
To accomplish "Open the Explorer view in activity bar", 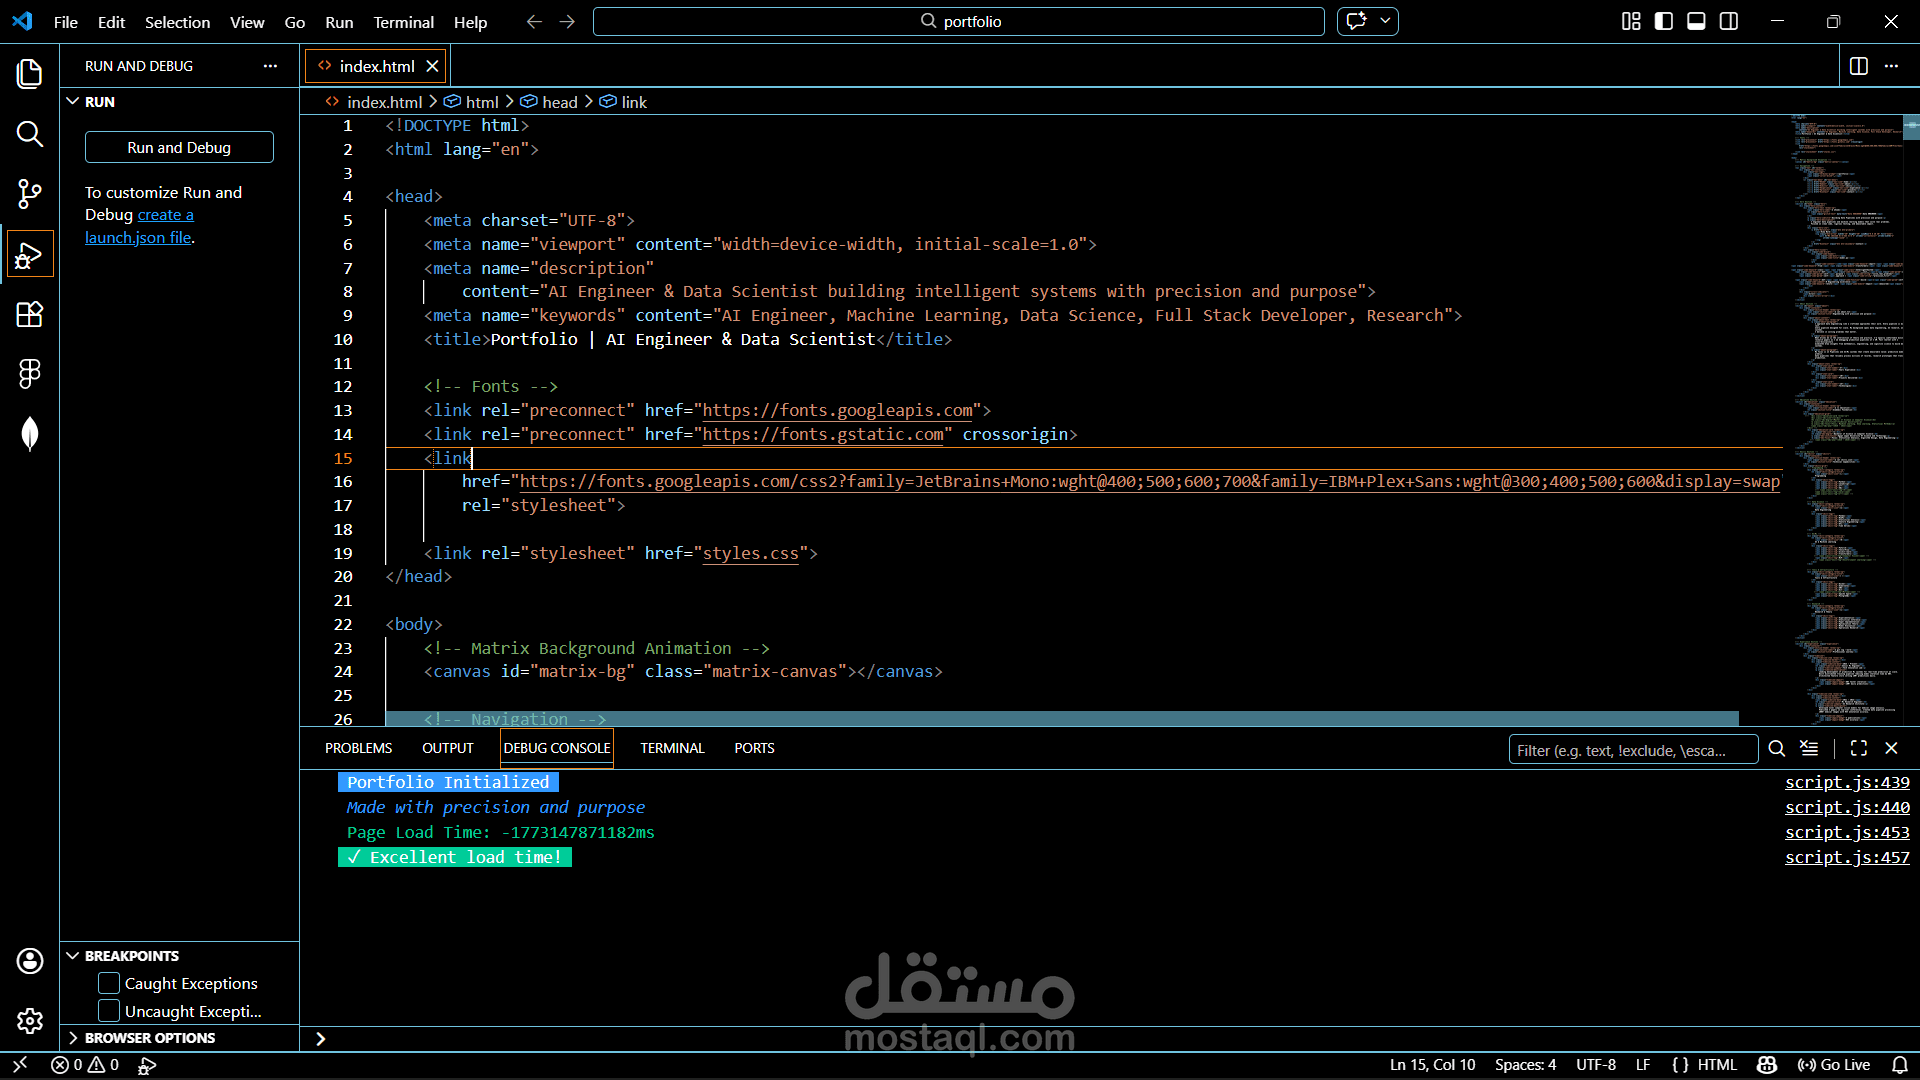I will coord(30,74).
